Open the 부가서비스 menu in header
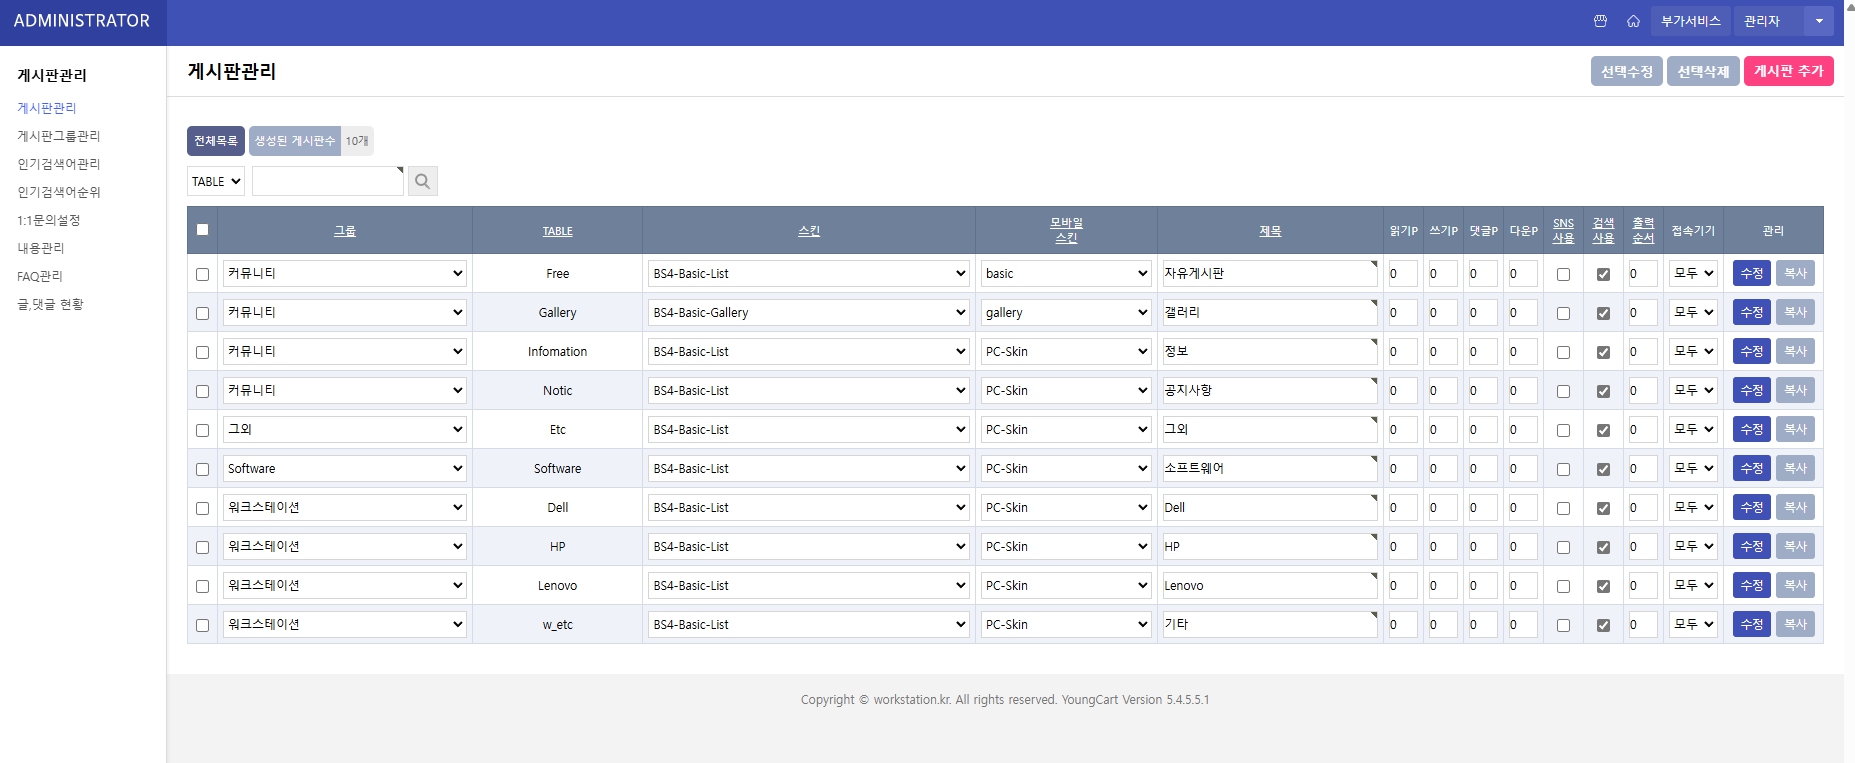This screenshot has width=1855, height=763. [1691, 21]
